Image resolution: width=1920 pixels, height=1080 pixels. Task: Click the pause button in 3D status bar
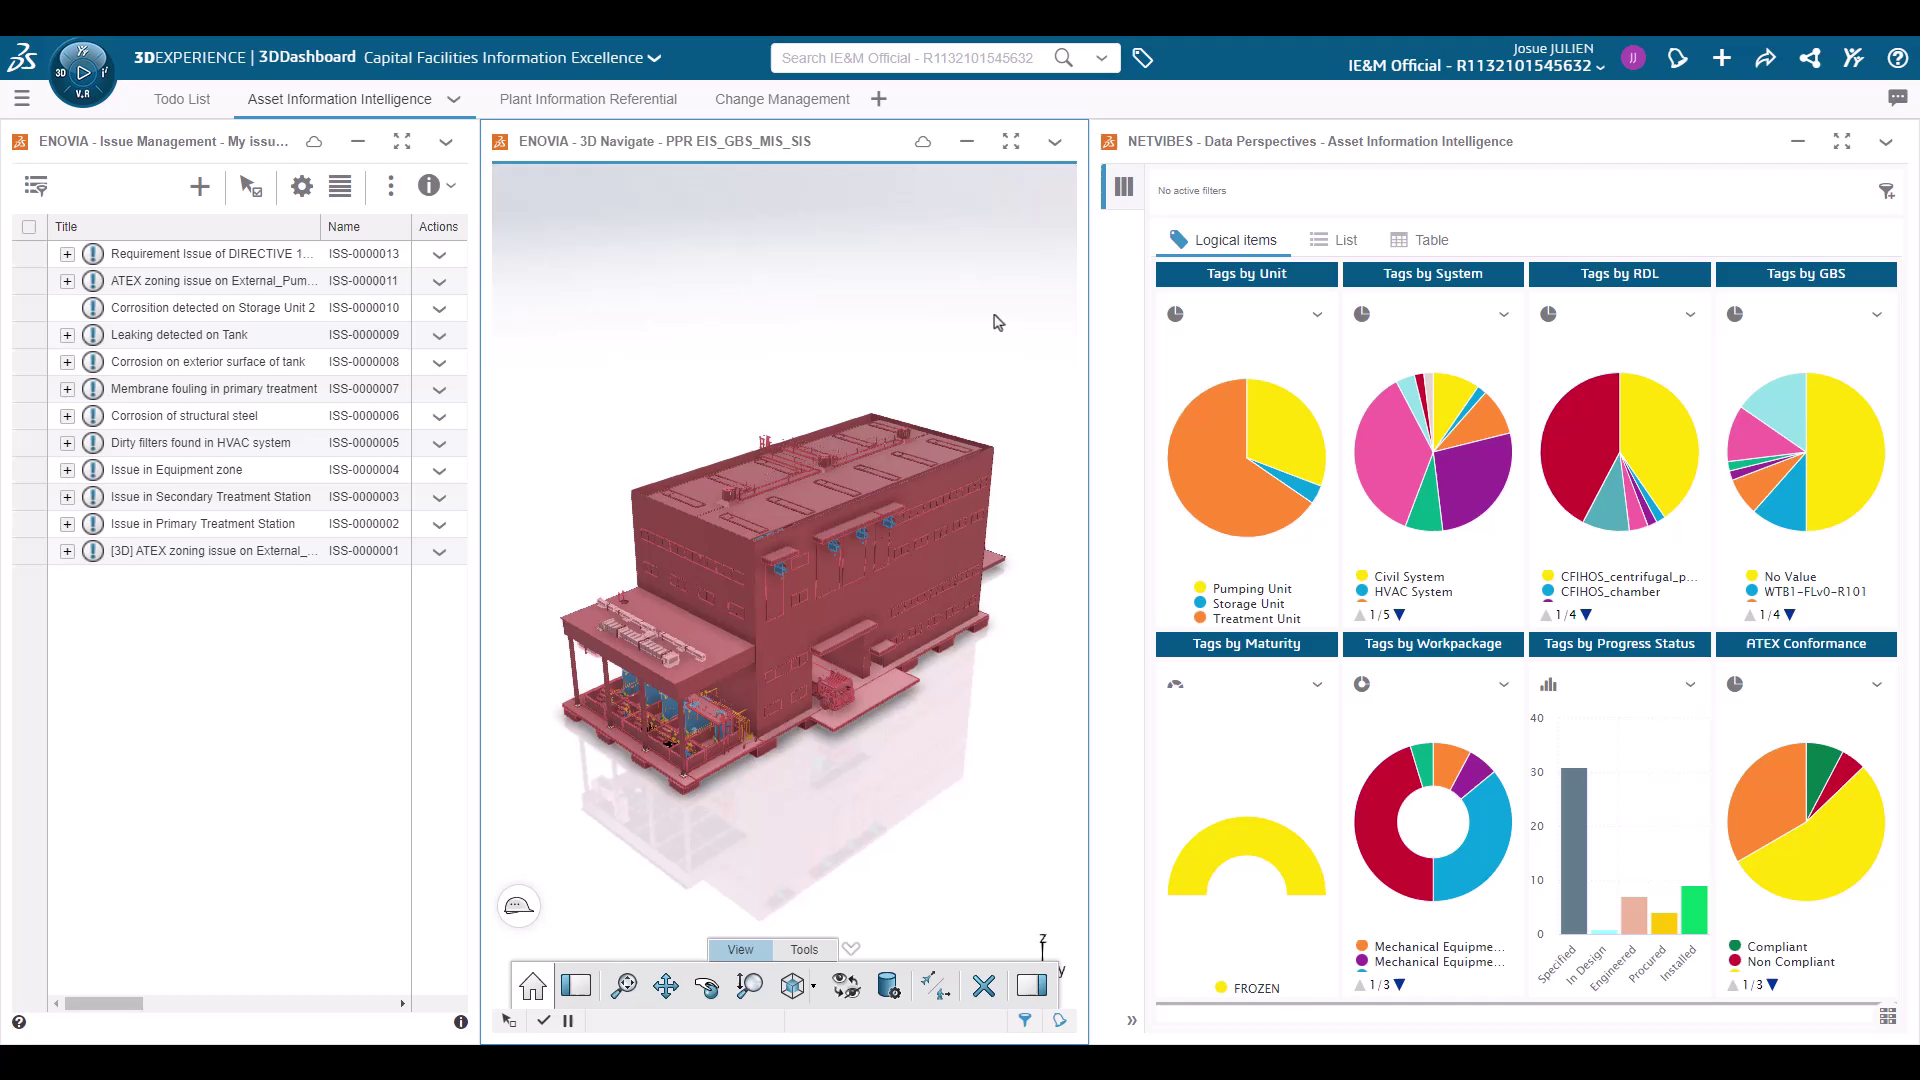568,1021
